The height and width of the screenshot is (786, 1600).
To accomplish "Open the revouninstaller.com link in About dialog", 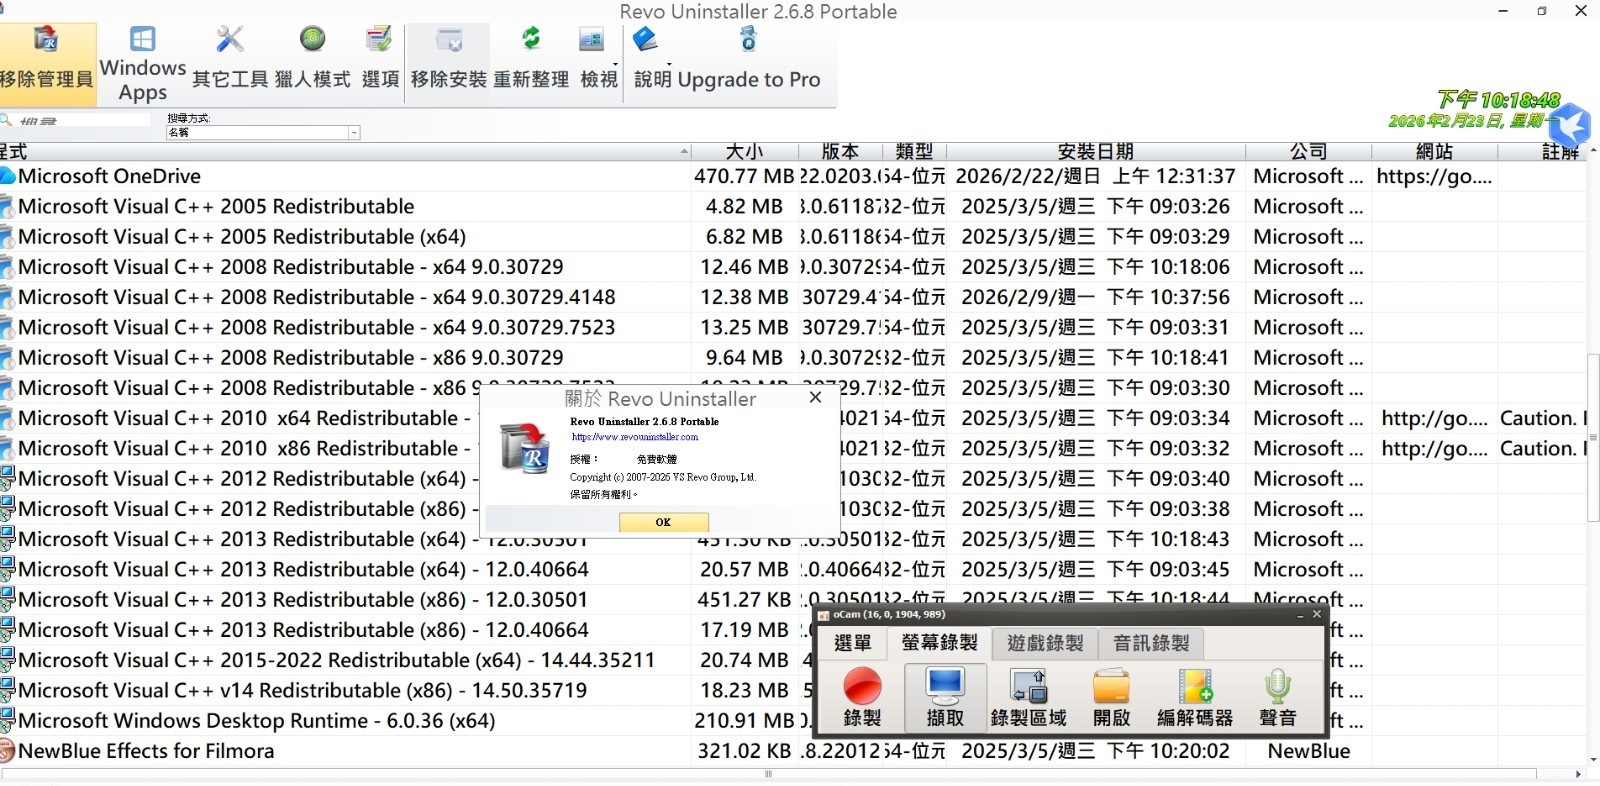I will tap(635, 437).
